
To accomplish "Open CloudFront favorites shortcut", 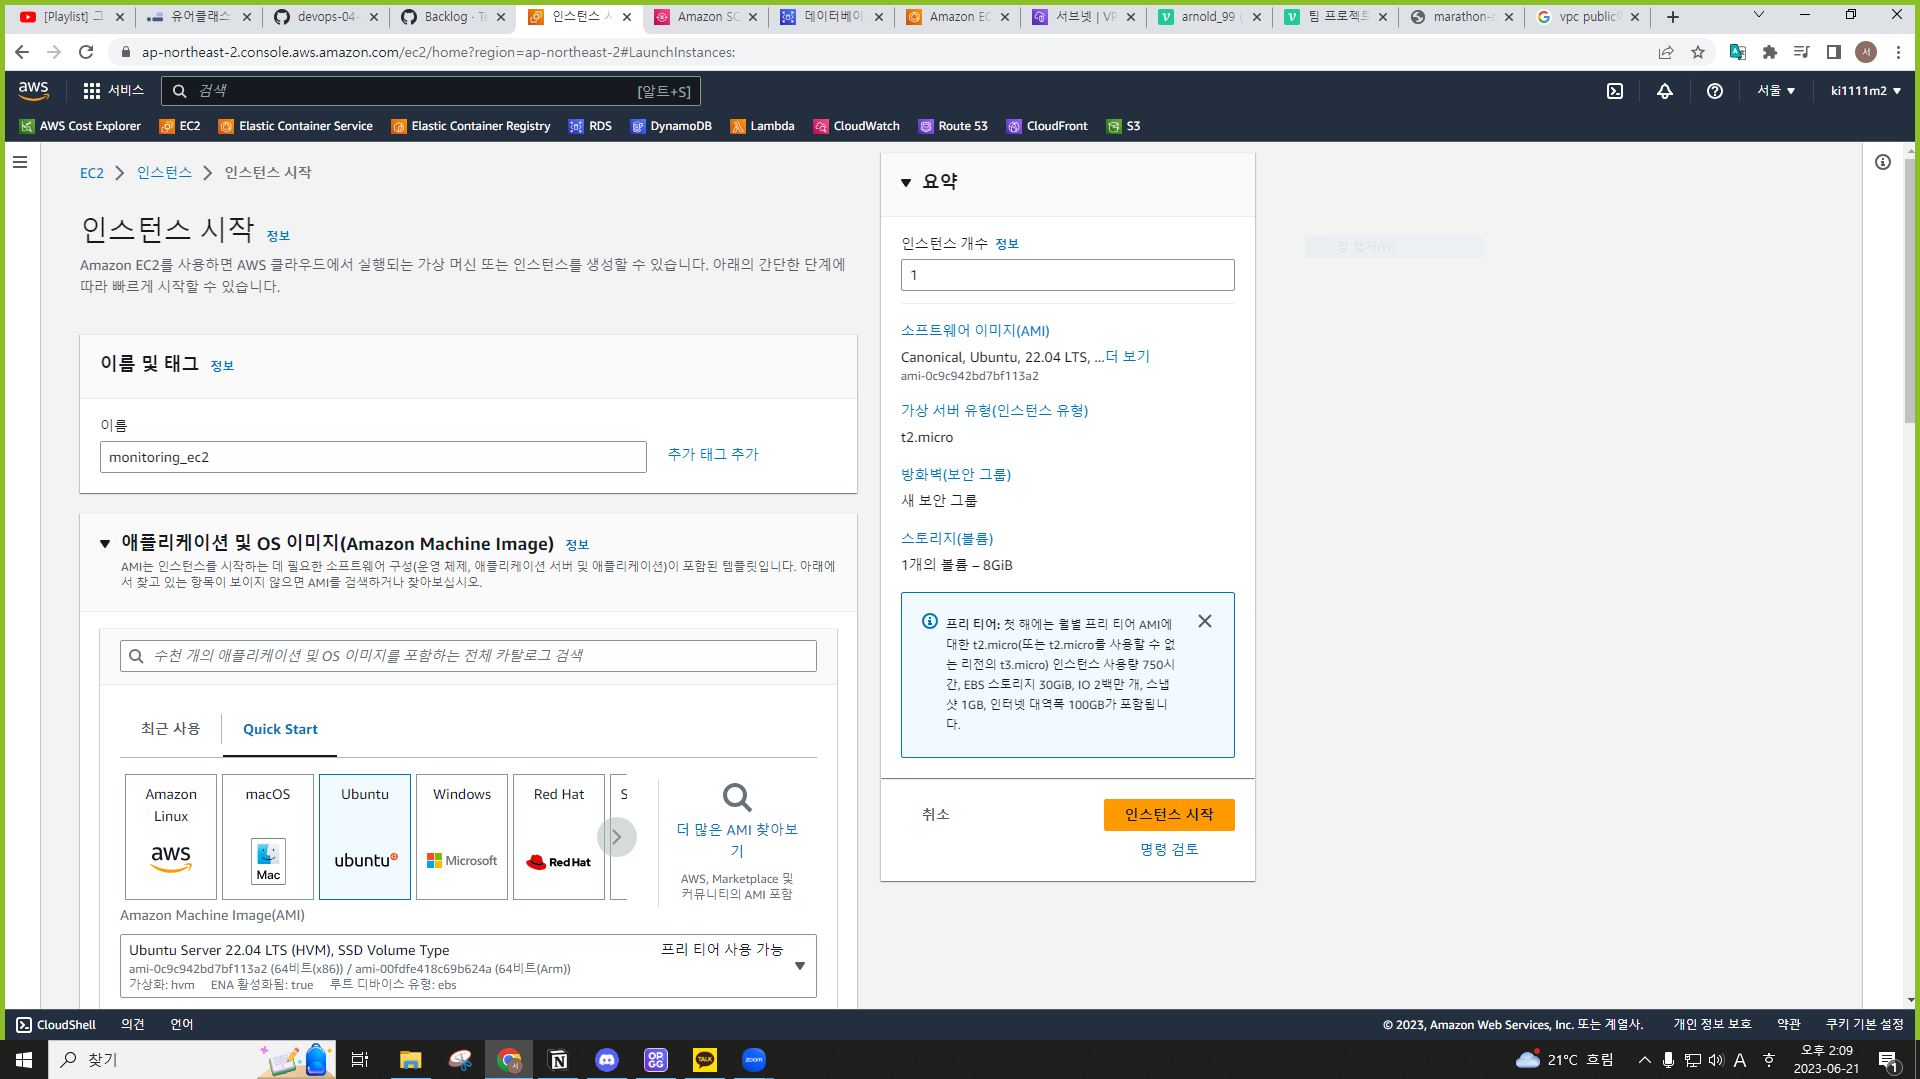I will (1047, 126).
